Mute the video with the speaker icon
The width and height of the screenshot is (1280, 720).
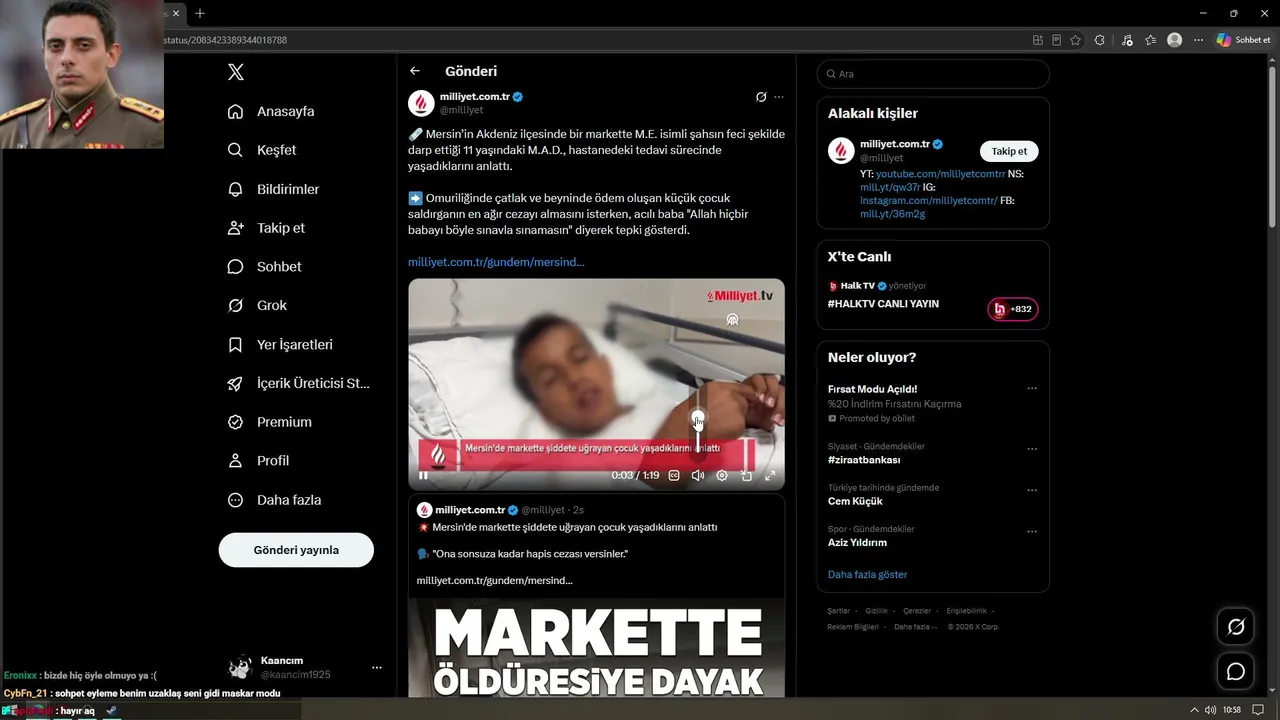pyautogui.click(x=698, y=476)
